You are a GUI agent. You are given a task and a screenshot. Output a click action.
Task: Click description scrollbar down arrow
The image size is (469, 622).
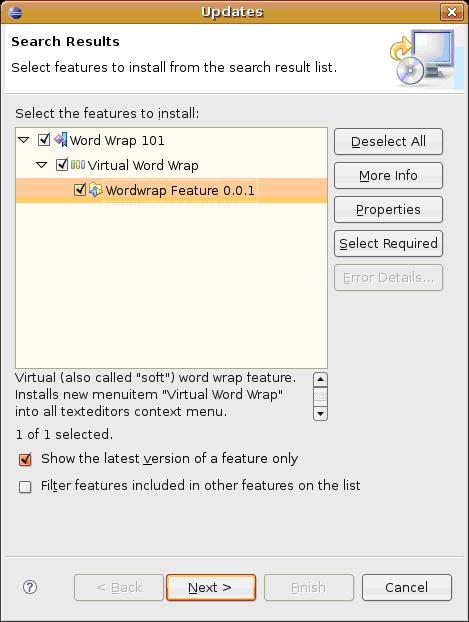[320, 414]
